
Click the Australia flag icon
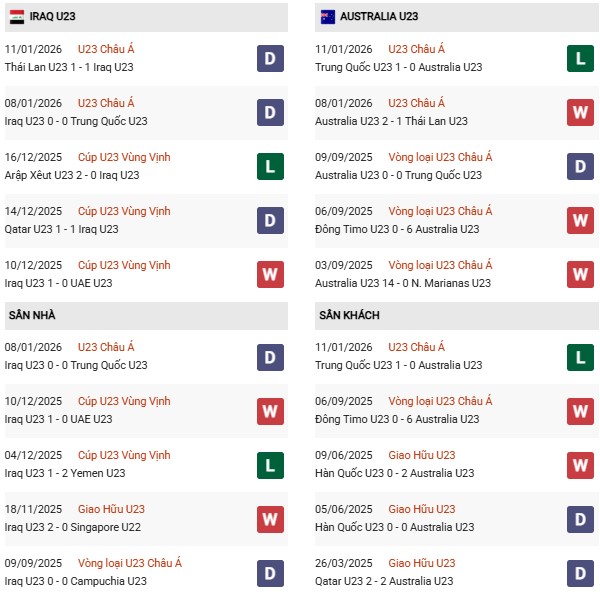(327, 17)
